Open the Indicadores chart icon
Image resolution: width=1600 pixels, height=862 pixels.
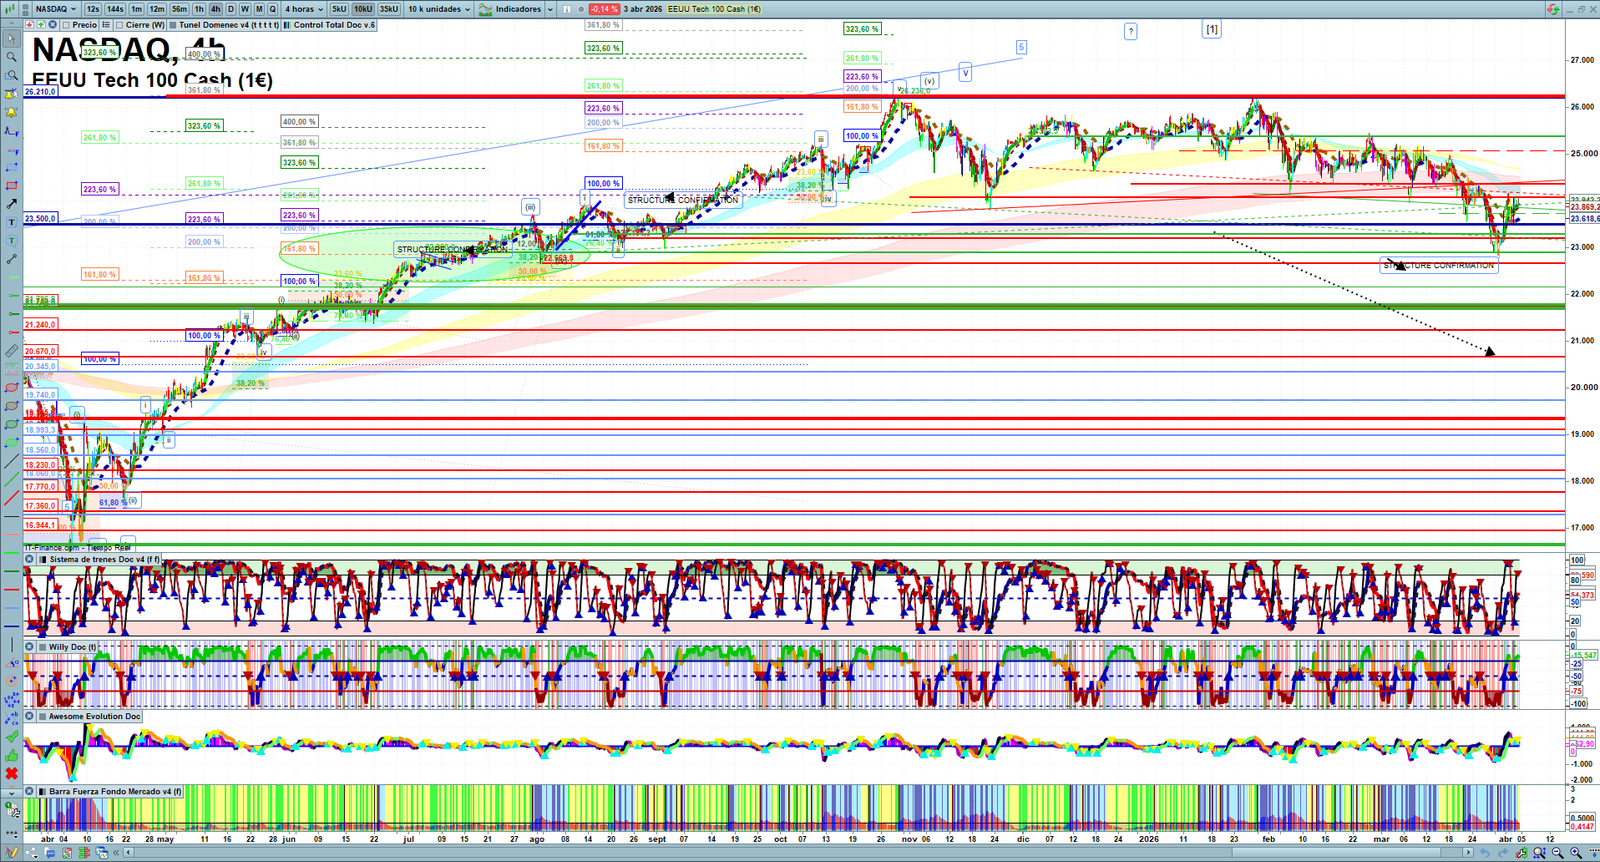click(486, 9)
